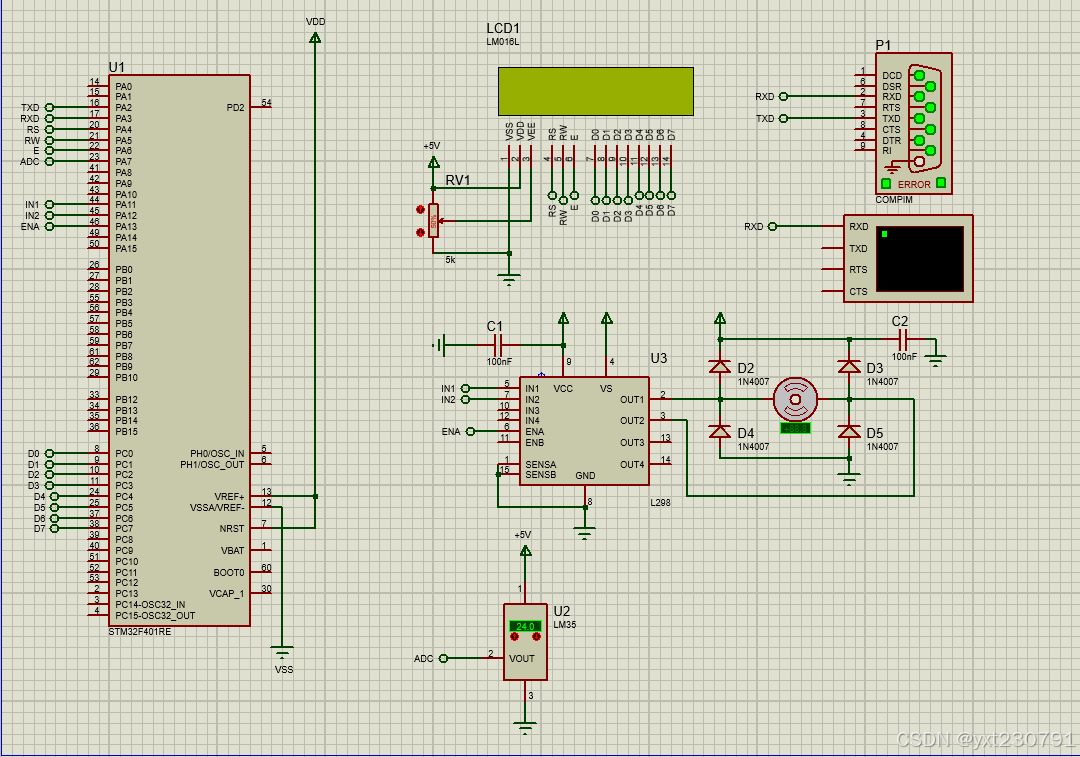
Task: Select diode D3
Action: click(849, 366)
